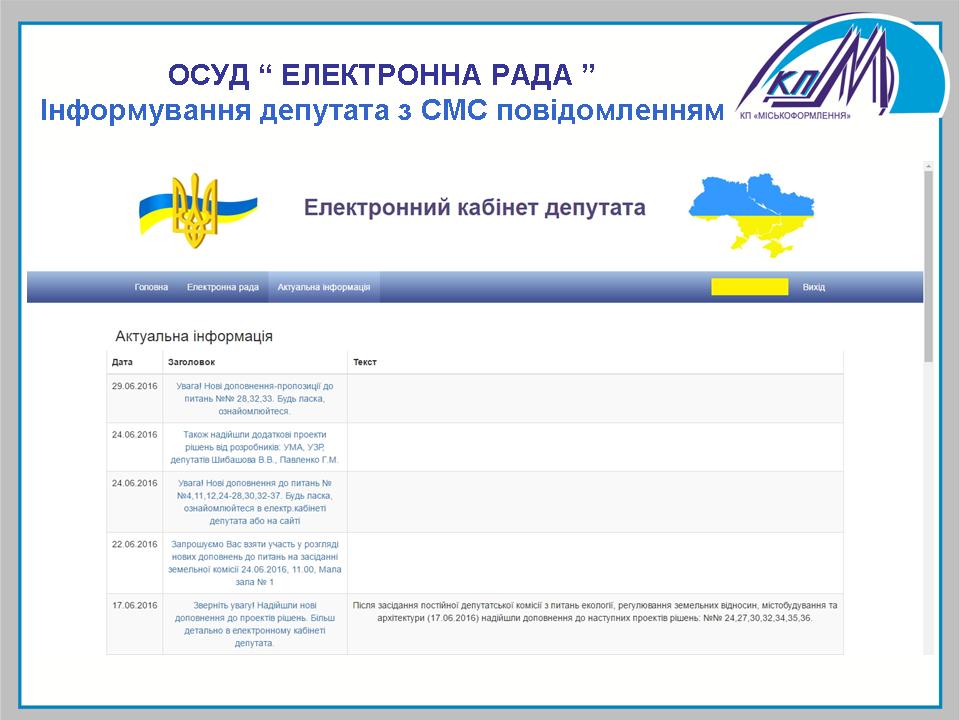Click the Заголовок column header

tap(191, 362)
